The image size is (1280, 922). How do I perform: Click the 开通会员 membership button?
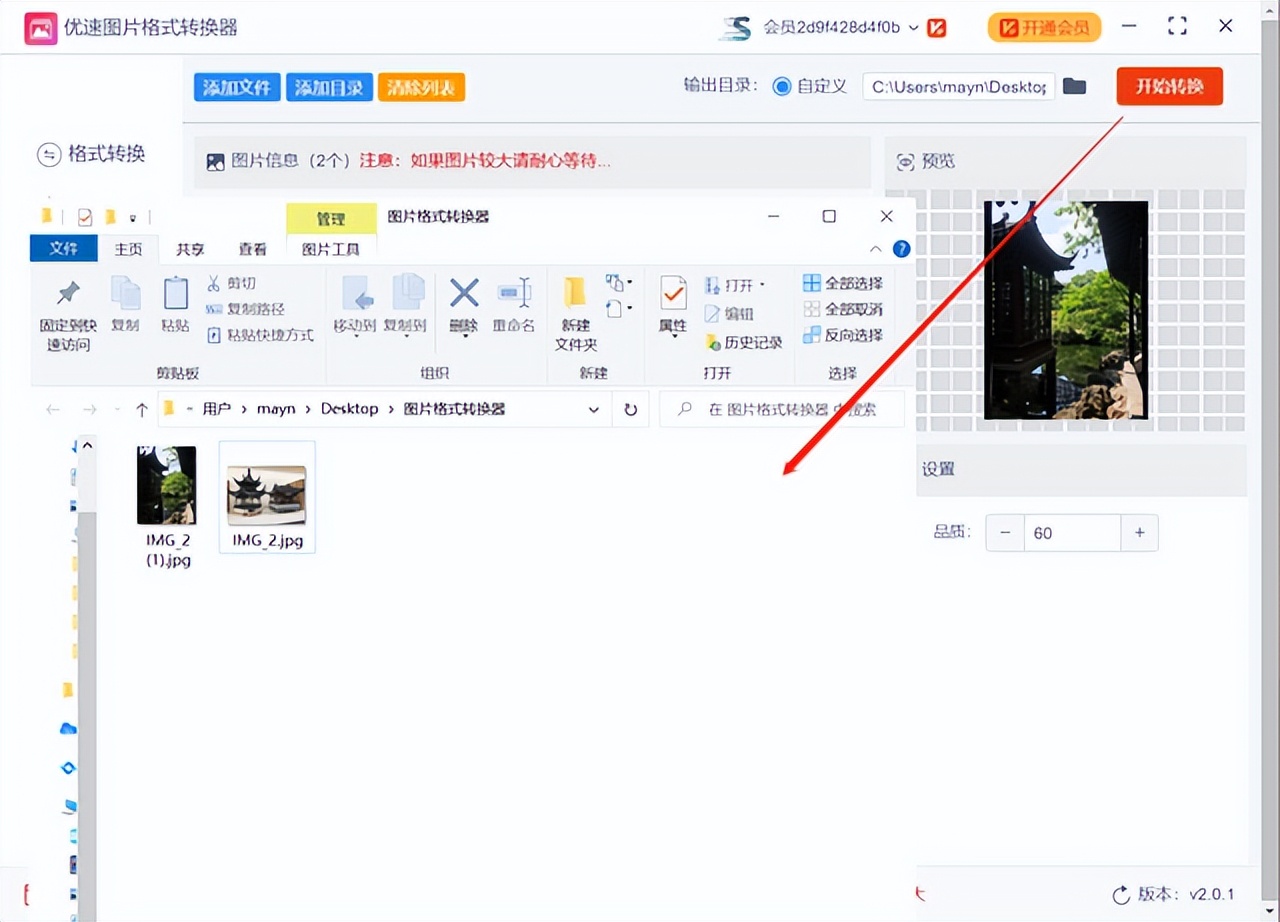tap(1044, 27)
